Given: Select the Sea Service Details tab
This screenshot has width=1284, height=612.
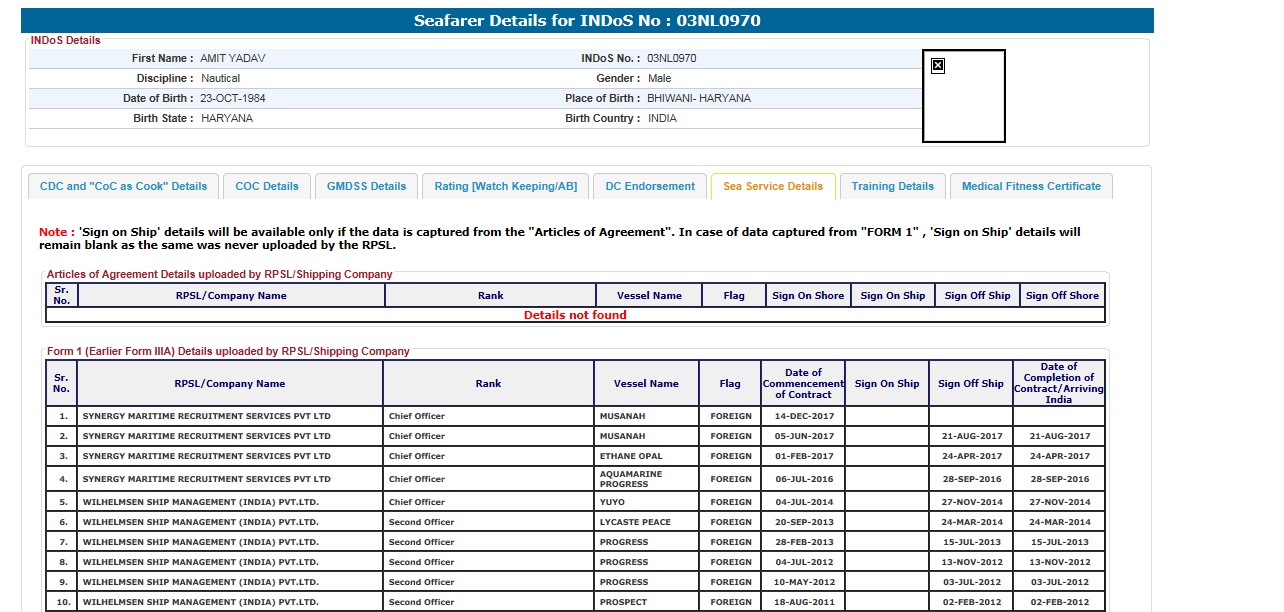Looking at the screenshot, I should (x=773, y=186).
